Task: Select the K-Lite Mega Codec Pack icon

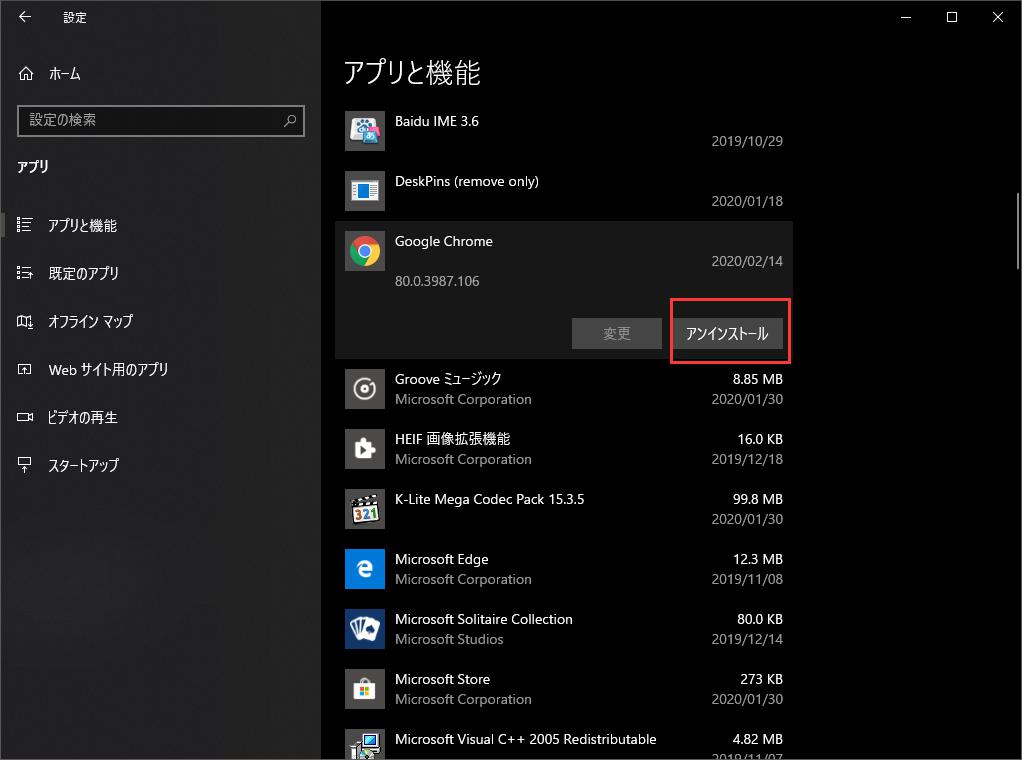Action: 365,509
